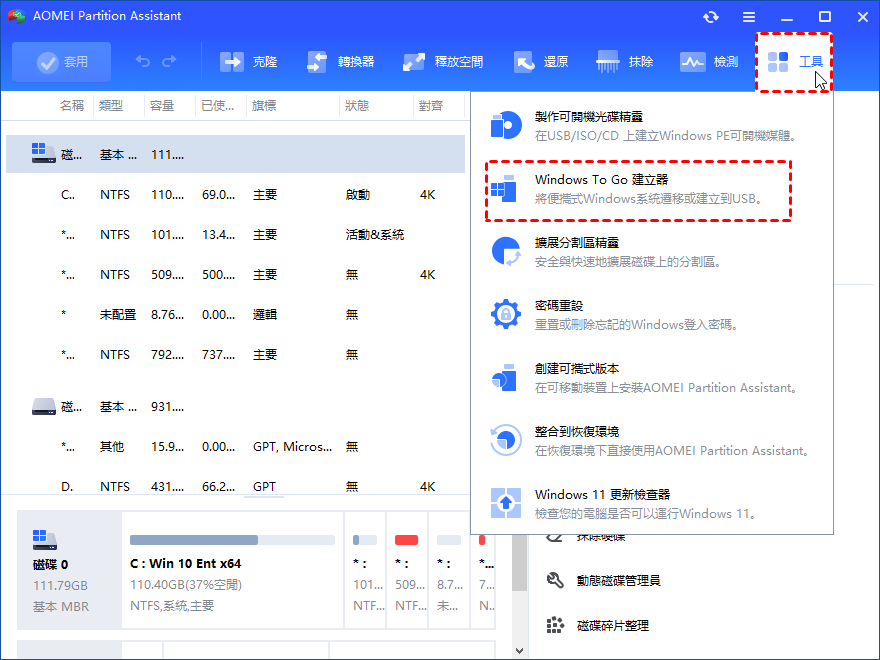This screenshot has width=880, height=660.
Task: Open 動態磁碟管理員 in side panel
Action: [618, 580]
